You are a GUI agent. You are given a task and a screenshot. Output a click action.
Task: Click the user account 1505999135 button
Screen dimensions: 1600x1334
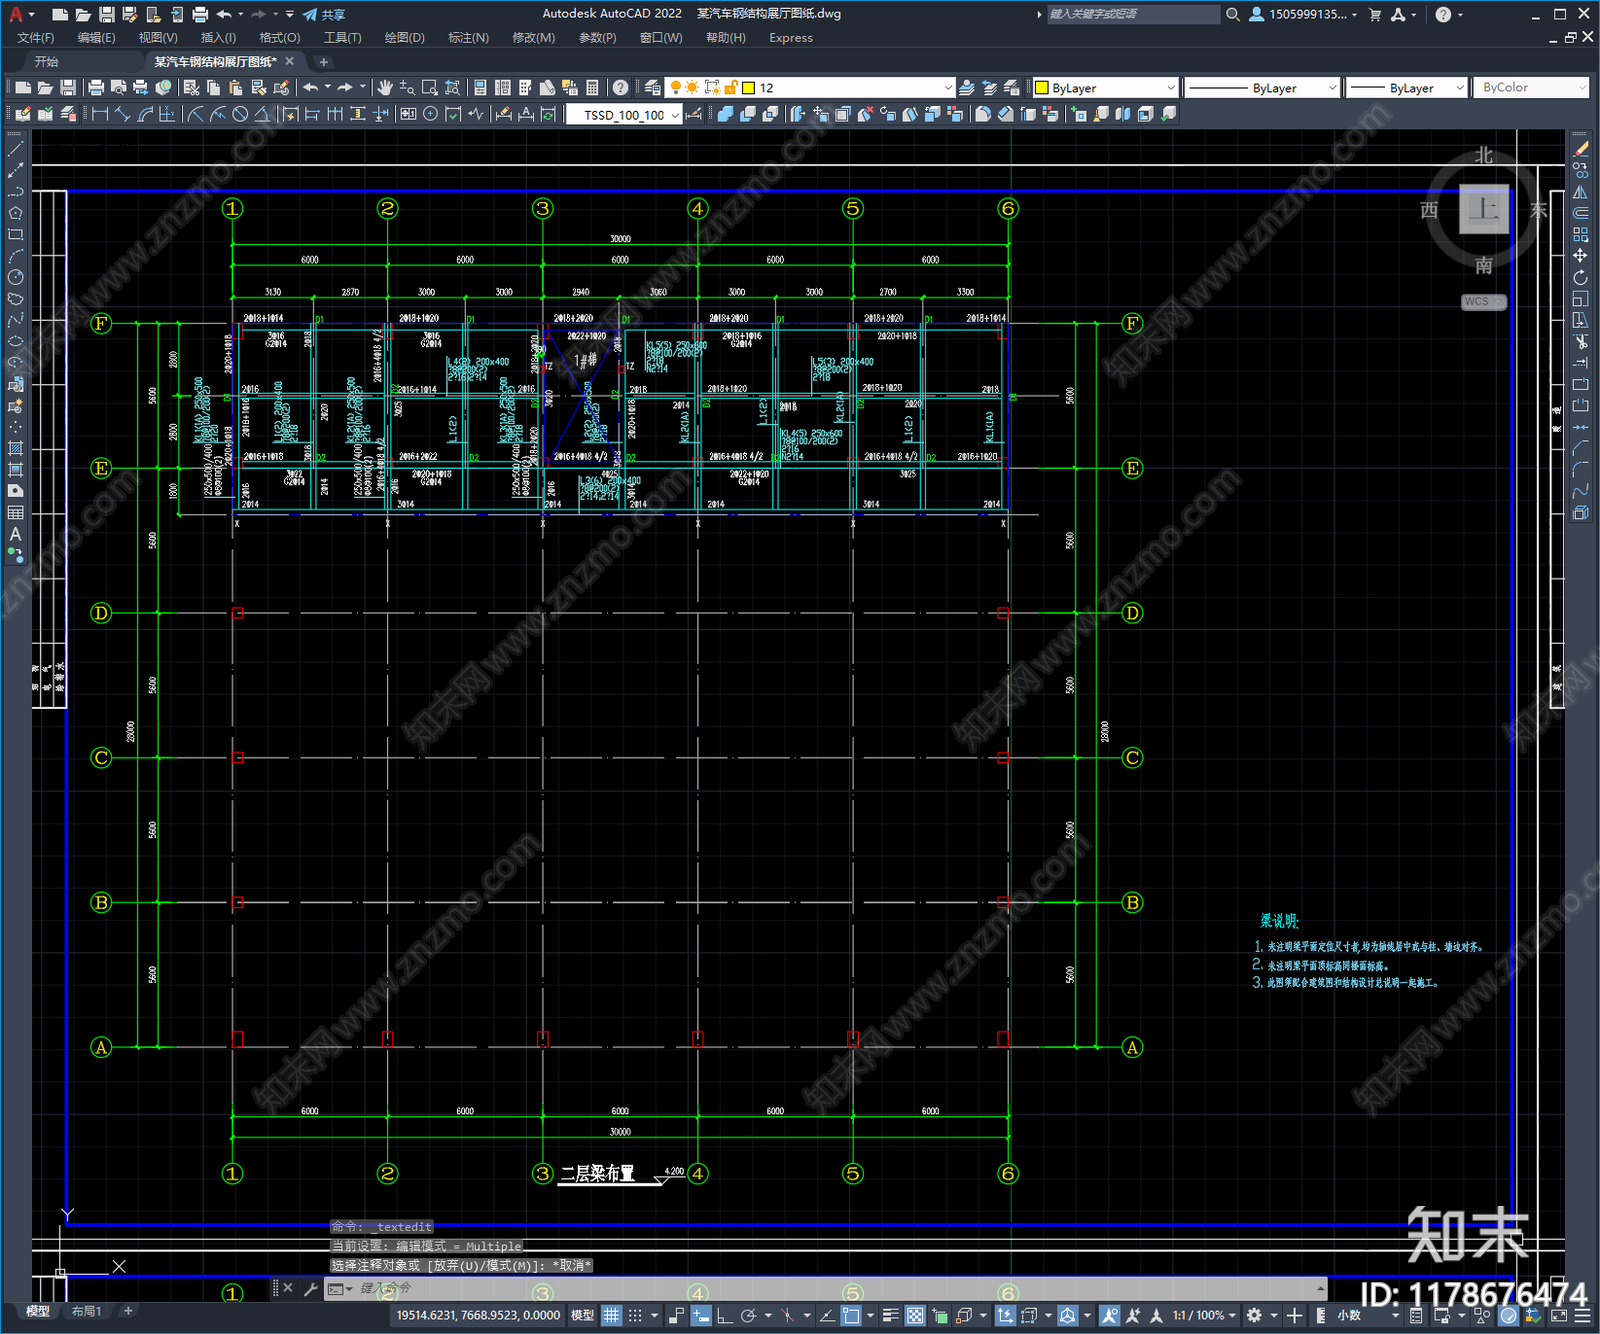[1303, 14]
